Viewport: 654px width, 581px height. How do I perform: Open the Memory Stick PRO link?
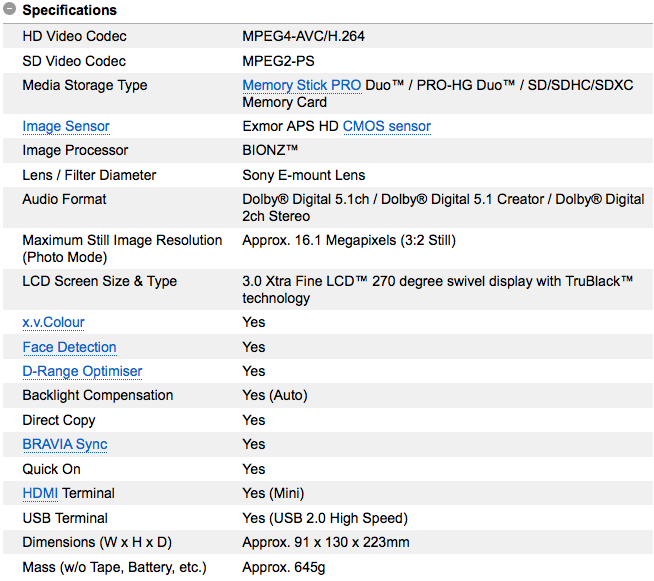click(302, 85)
